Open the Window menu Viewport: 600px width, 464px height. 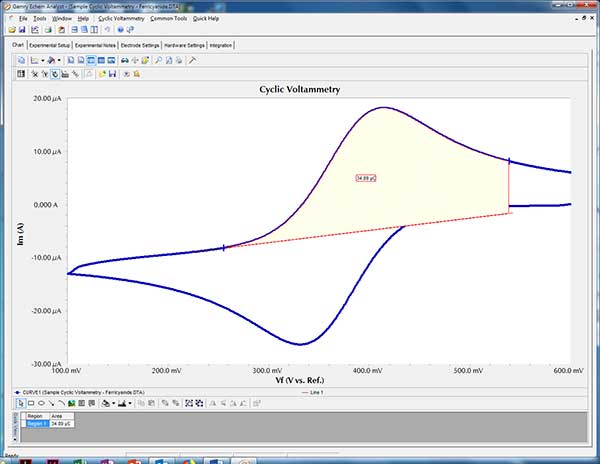[62, 18]
